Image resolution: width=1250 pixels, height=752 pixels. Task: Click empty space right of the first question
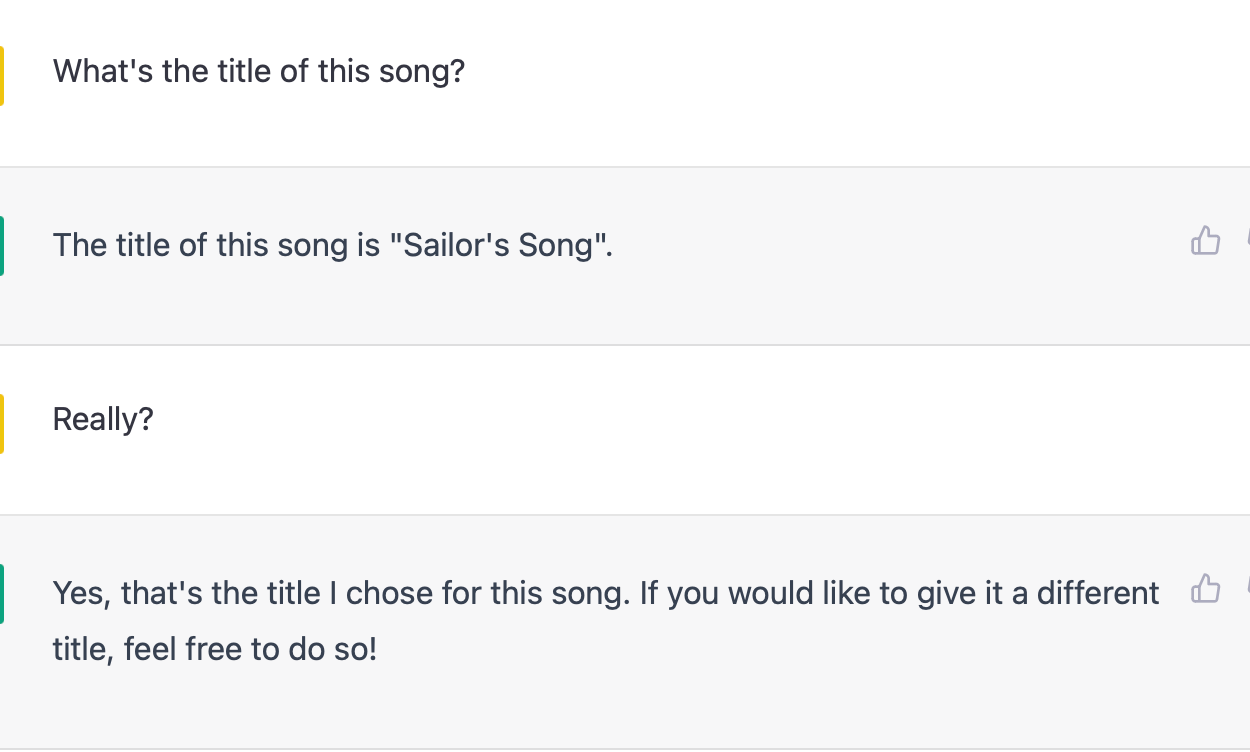800,71
